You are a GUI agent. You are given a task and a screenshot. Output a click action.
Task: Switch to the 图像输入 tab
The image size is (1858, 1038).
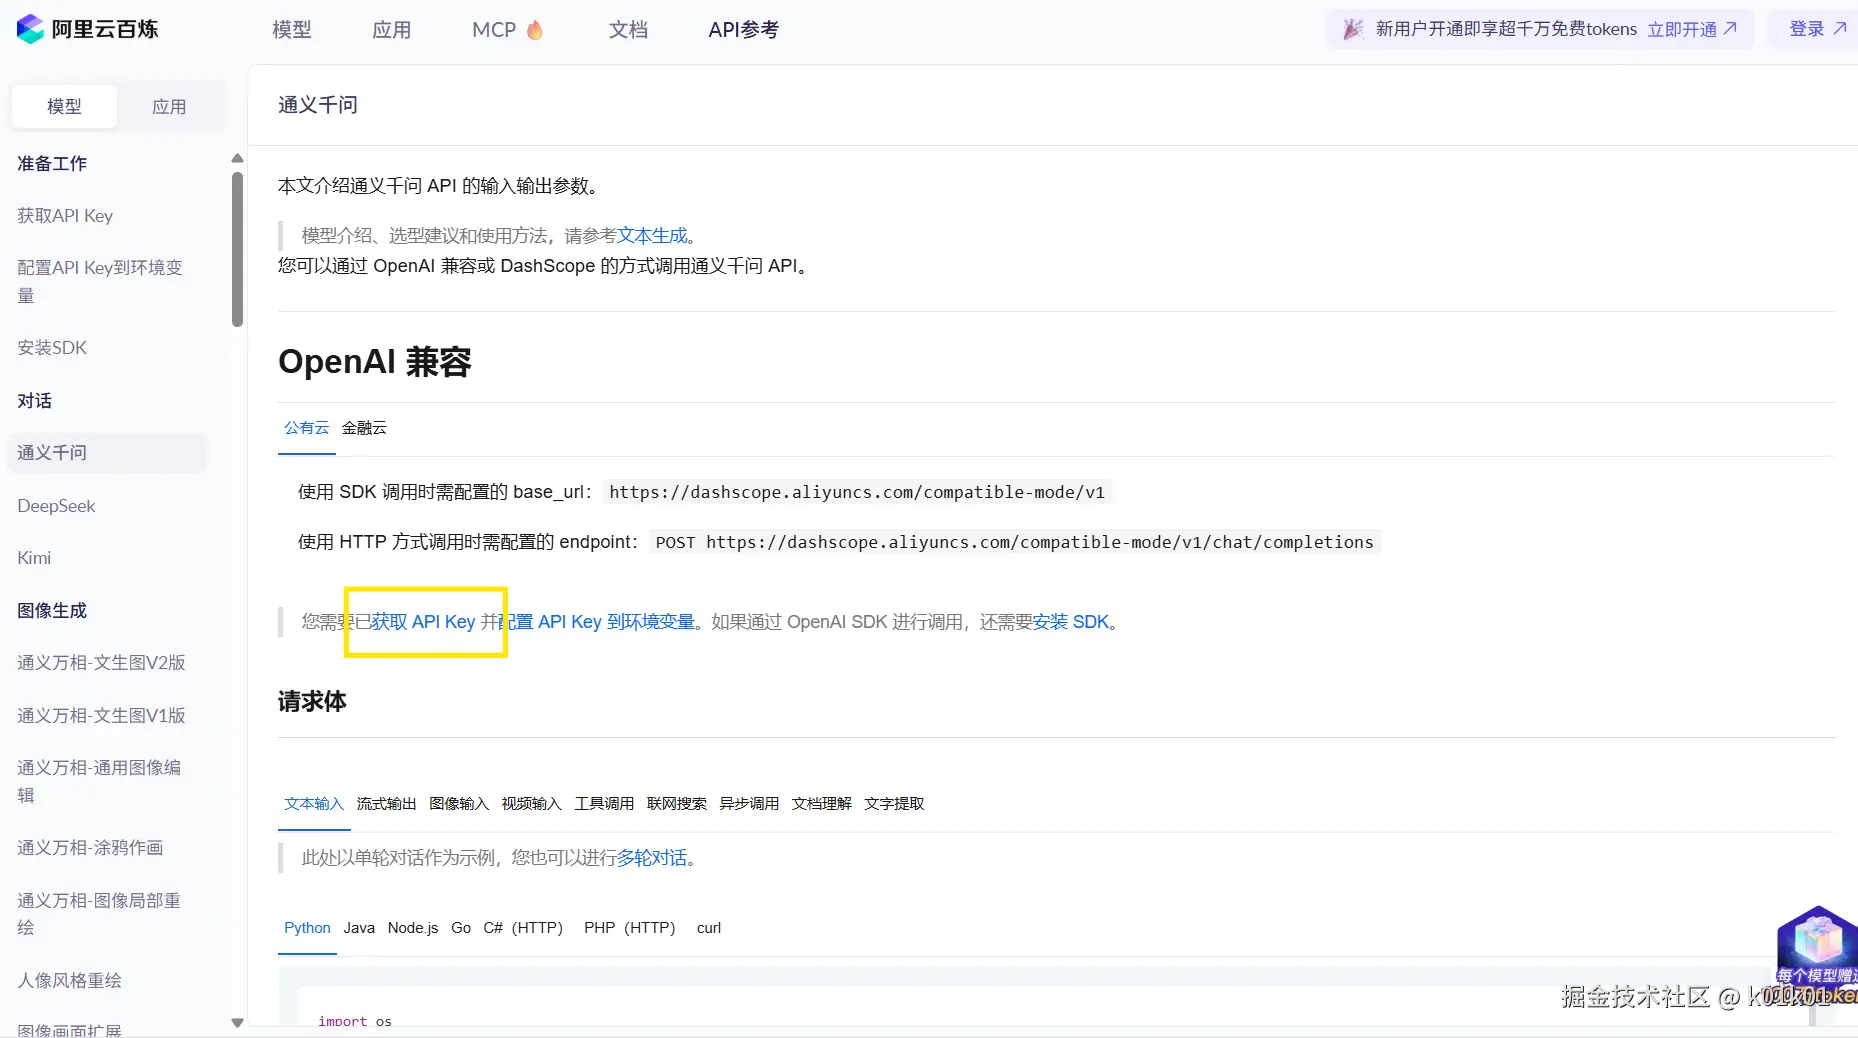click(459, 804)
